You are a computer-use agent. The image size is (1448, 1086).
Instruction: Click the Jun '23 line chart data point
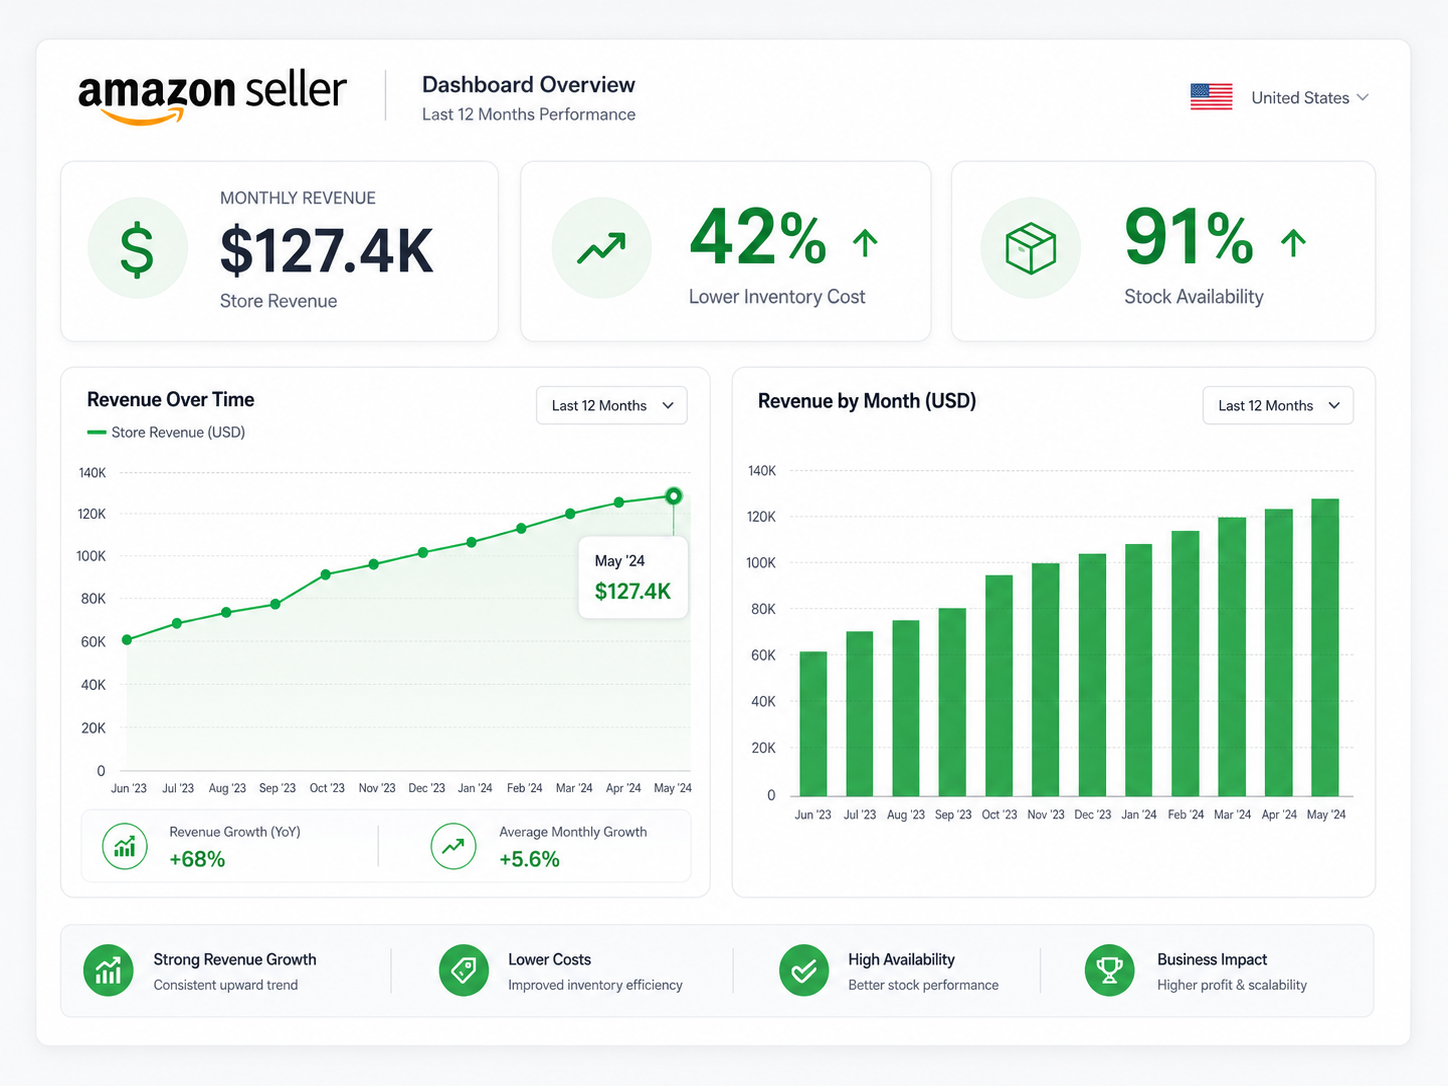click(127, 640)
